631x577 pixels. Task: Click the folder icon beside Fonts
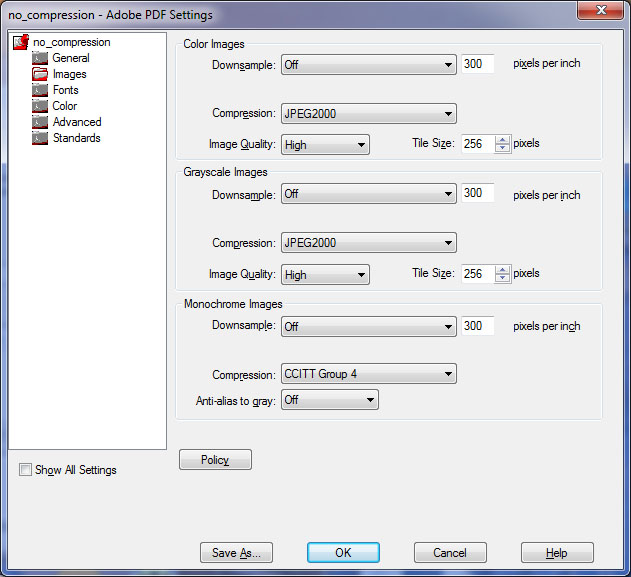[x=40, y=90]
